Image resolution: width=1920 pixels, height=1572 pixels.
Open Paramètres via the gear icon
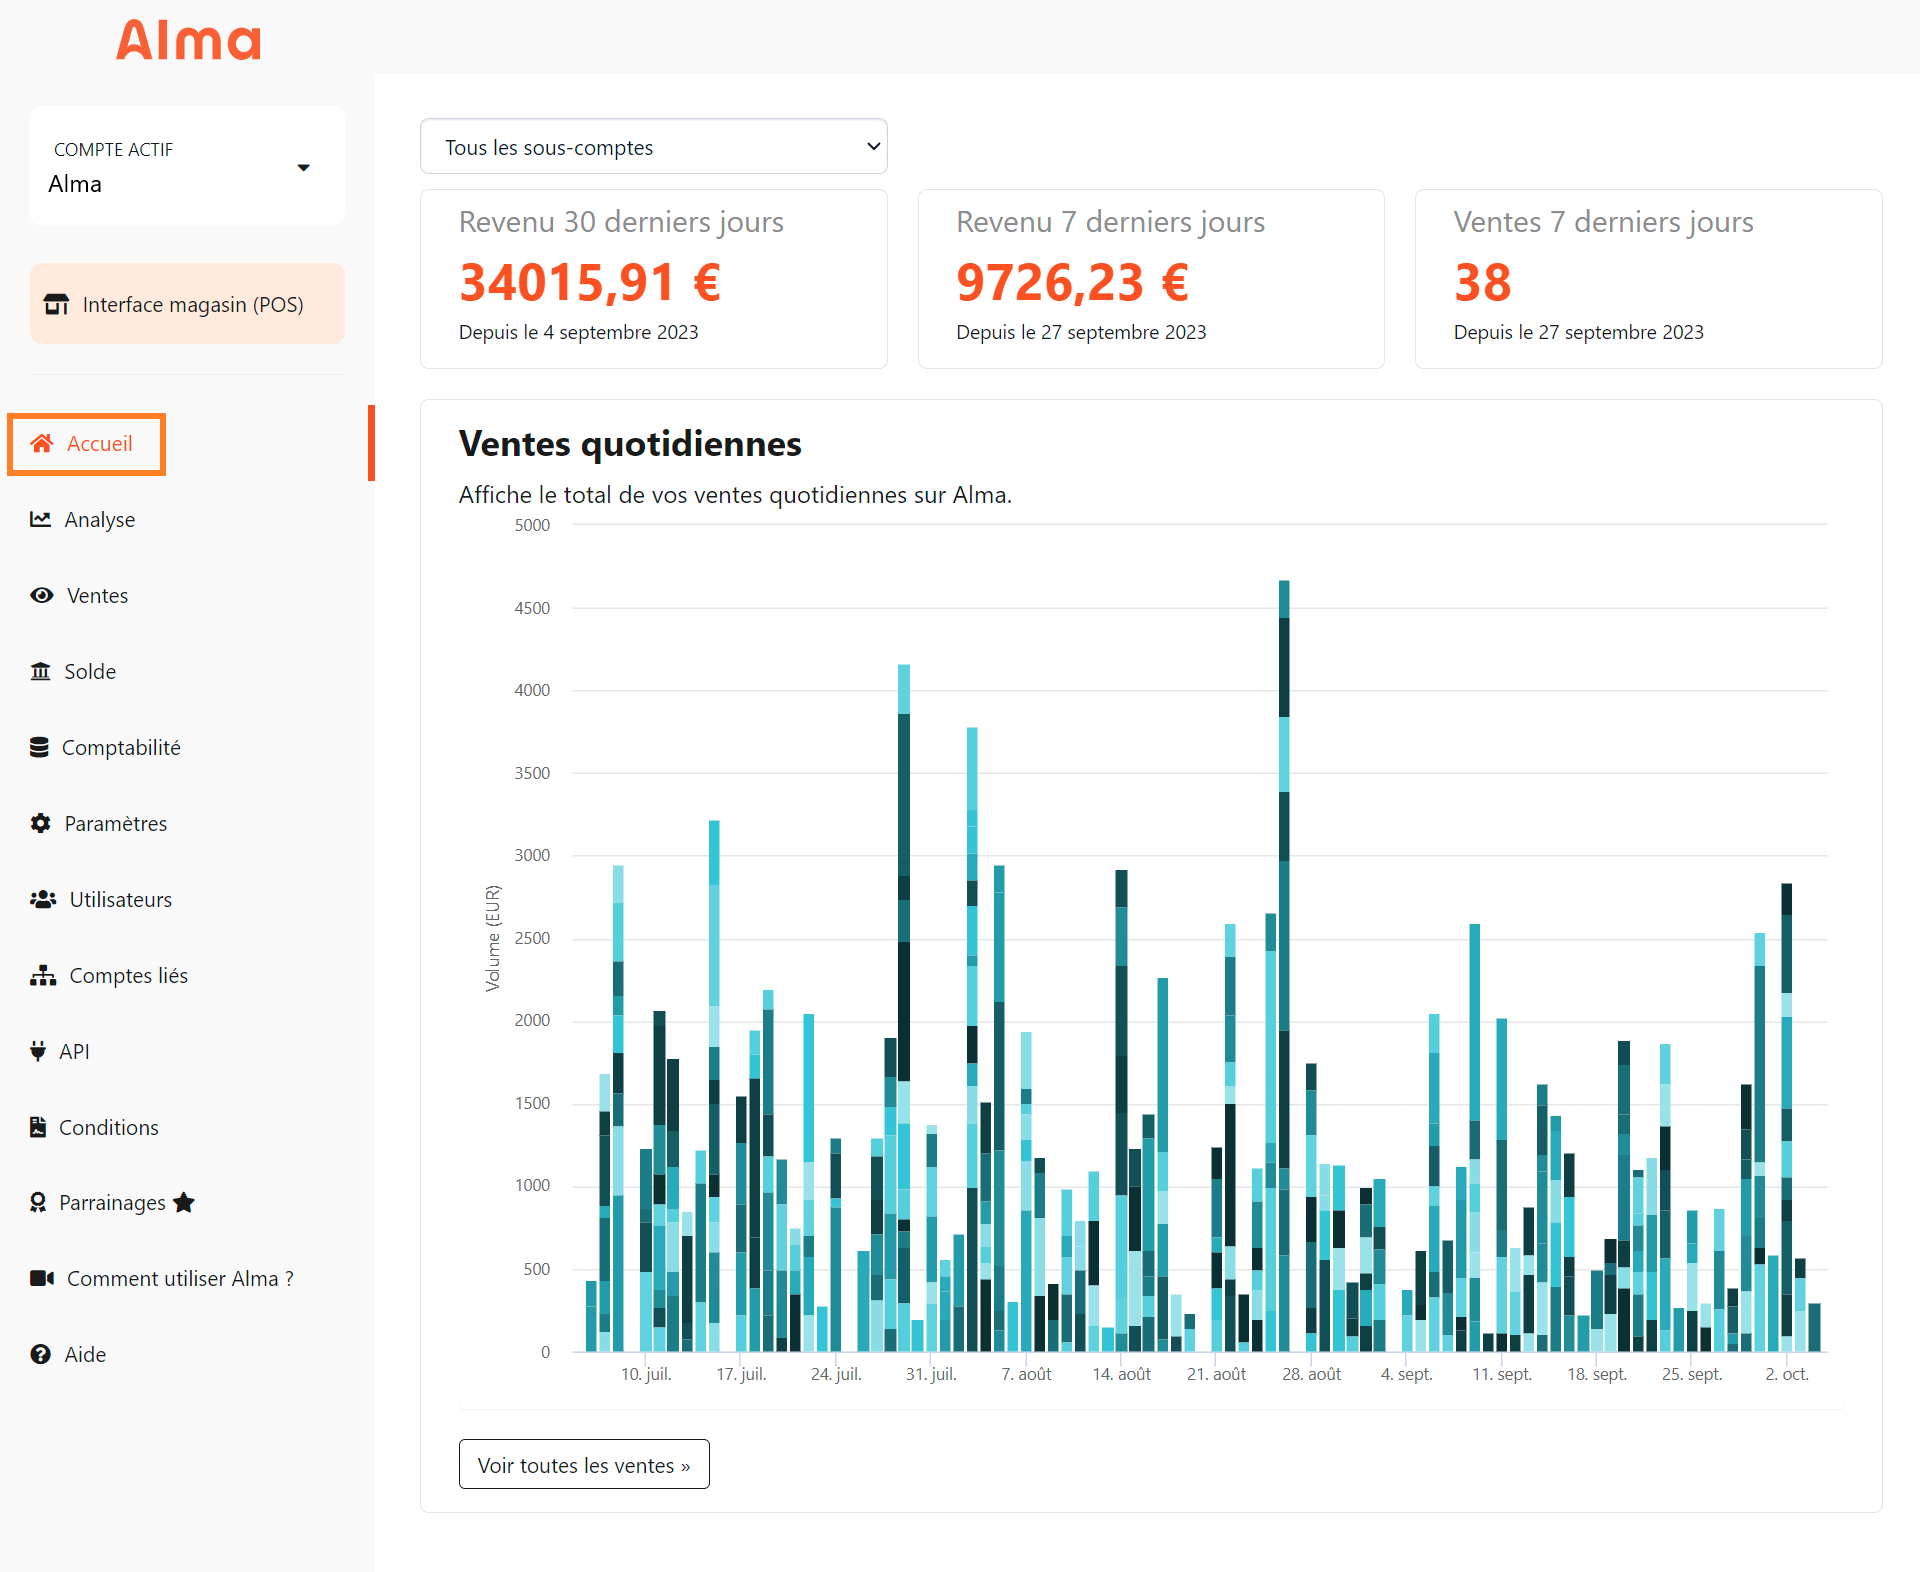(40, 823)
